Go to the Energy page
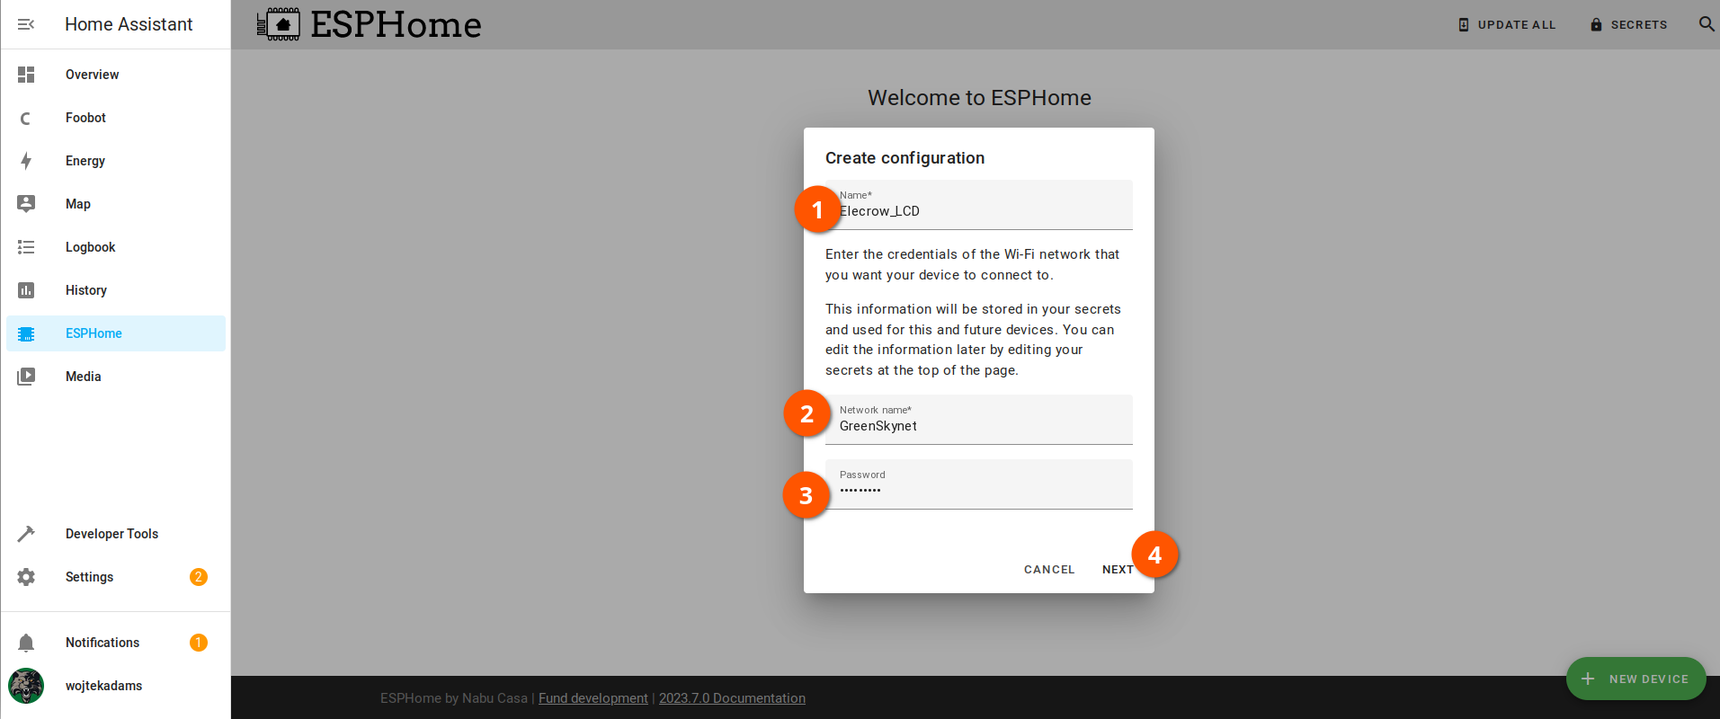Viewport: 1720px width, 719px height. (116, 161)
